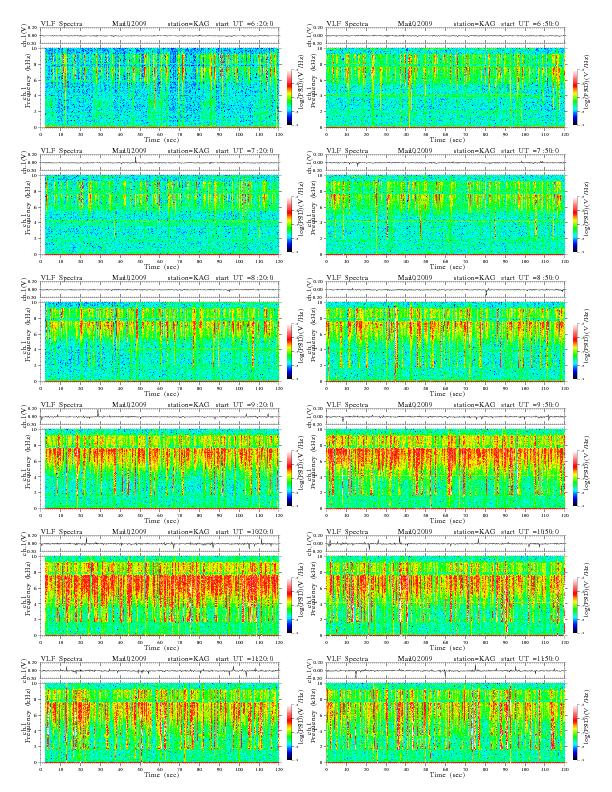Screen dimensions: 612x792
Task: Click the spectrogram plot starting UT 8:20:0
Action: (160, 342)
